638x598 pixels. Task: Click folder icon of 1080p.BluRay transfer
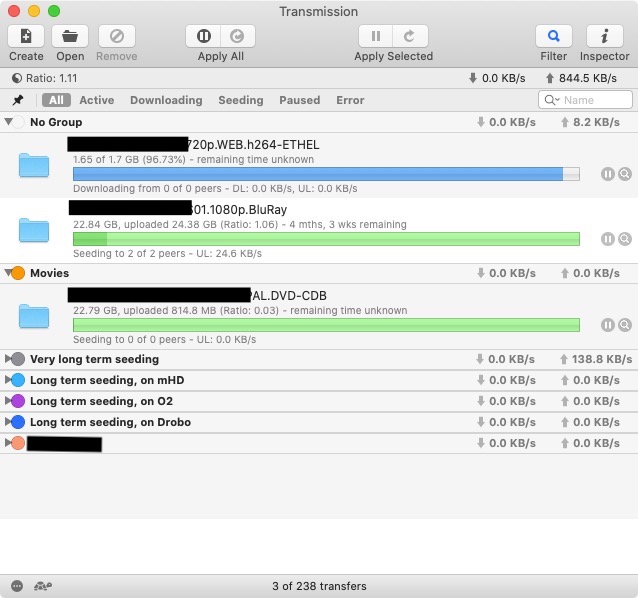coord(34,230)
